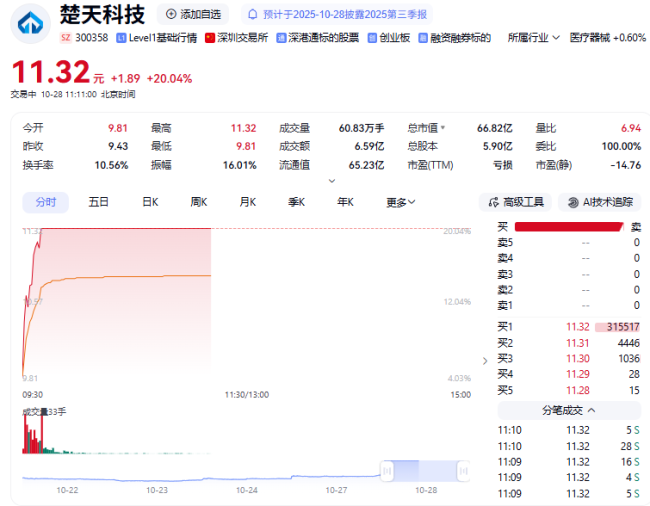
Task: Collapse the 分笔成交 trade list
Action: (x=592, y=410)
